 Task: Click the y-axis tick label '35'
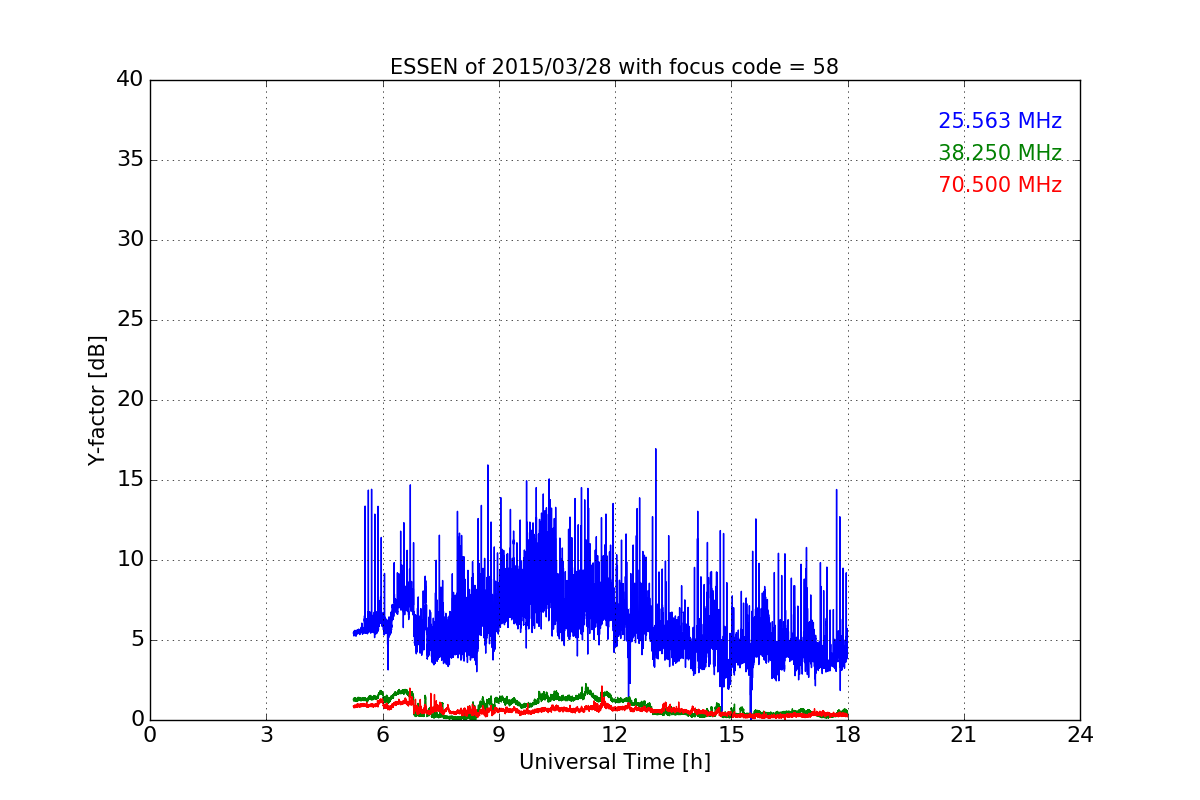click(130, 160)
